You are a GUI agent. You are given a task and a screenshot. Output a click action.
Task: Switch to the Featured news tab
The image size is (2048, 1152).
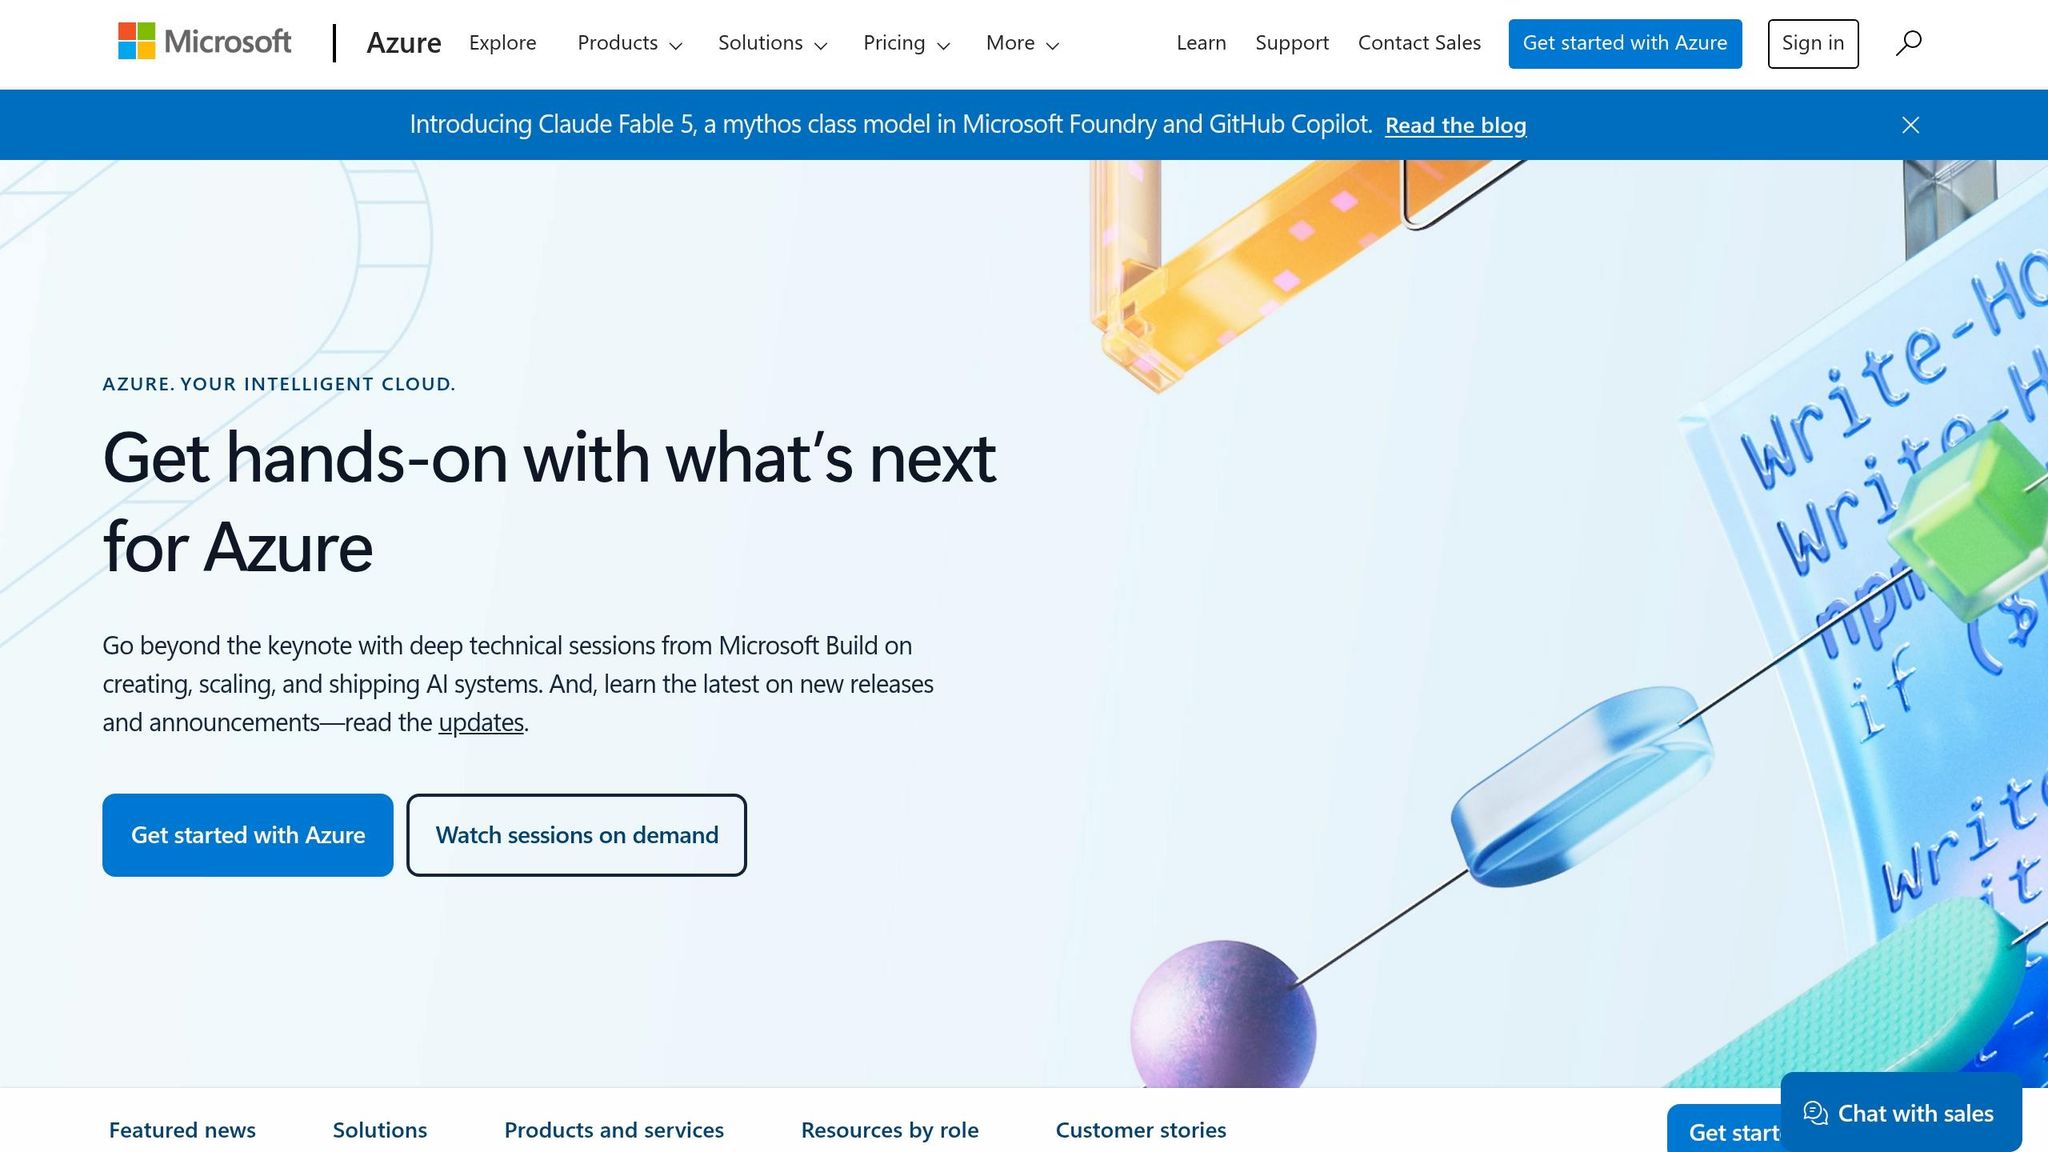(x=182, y=1130)
